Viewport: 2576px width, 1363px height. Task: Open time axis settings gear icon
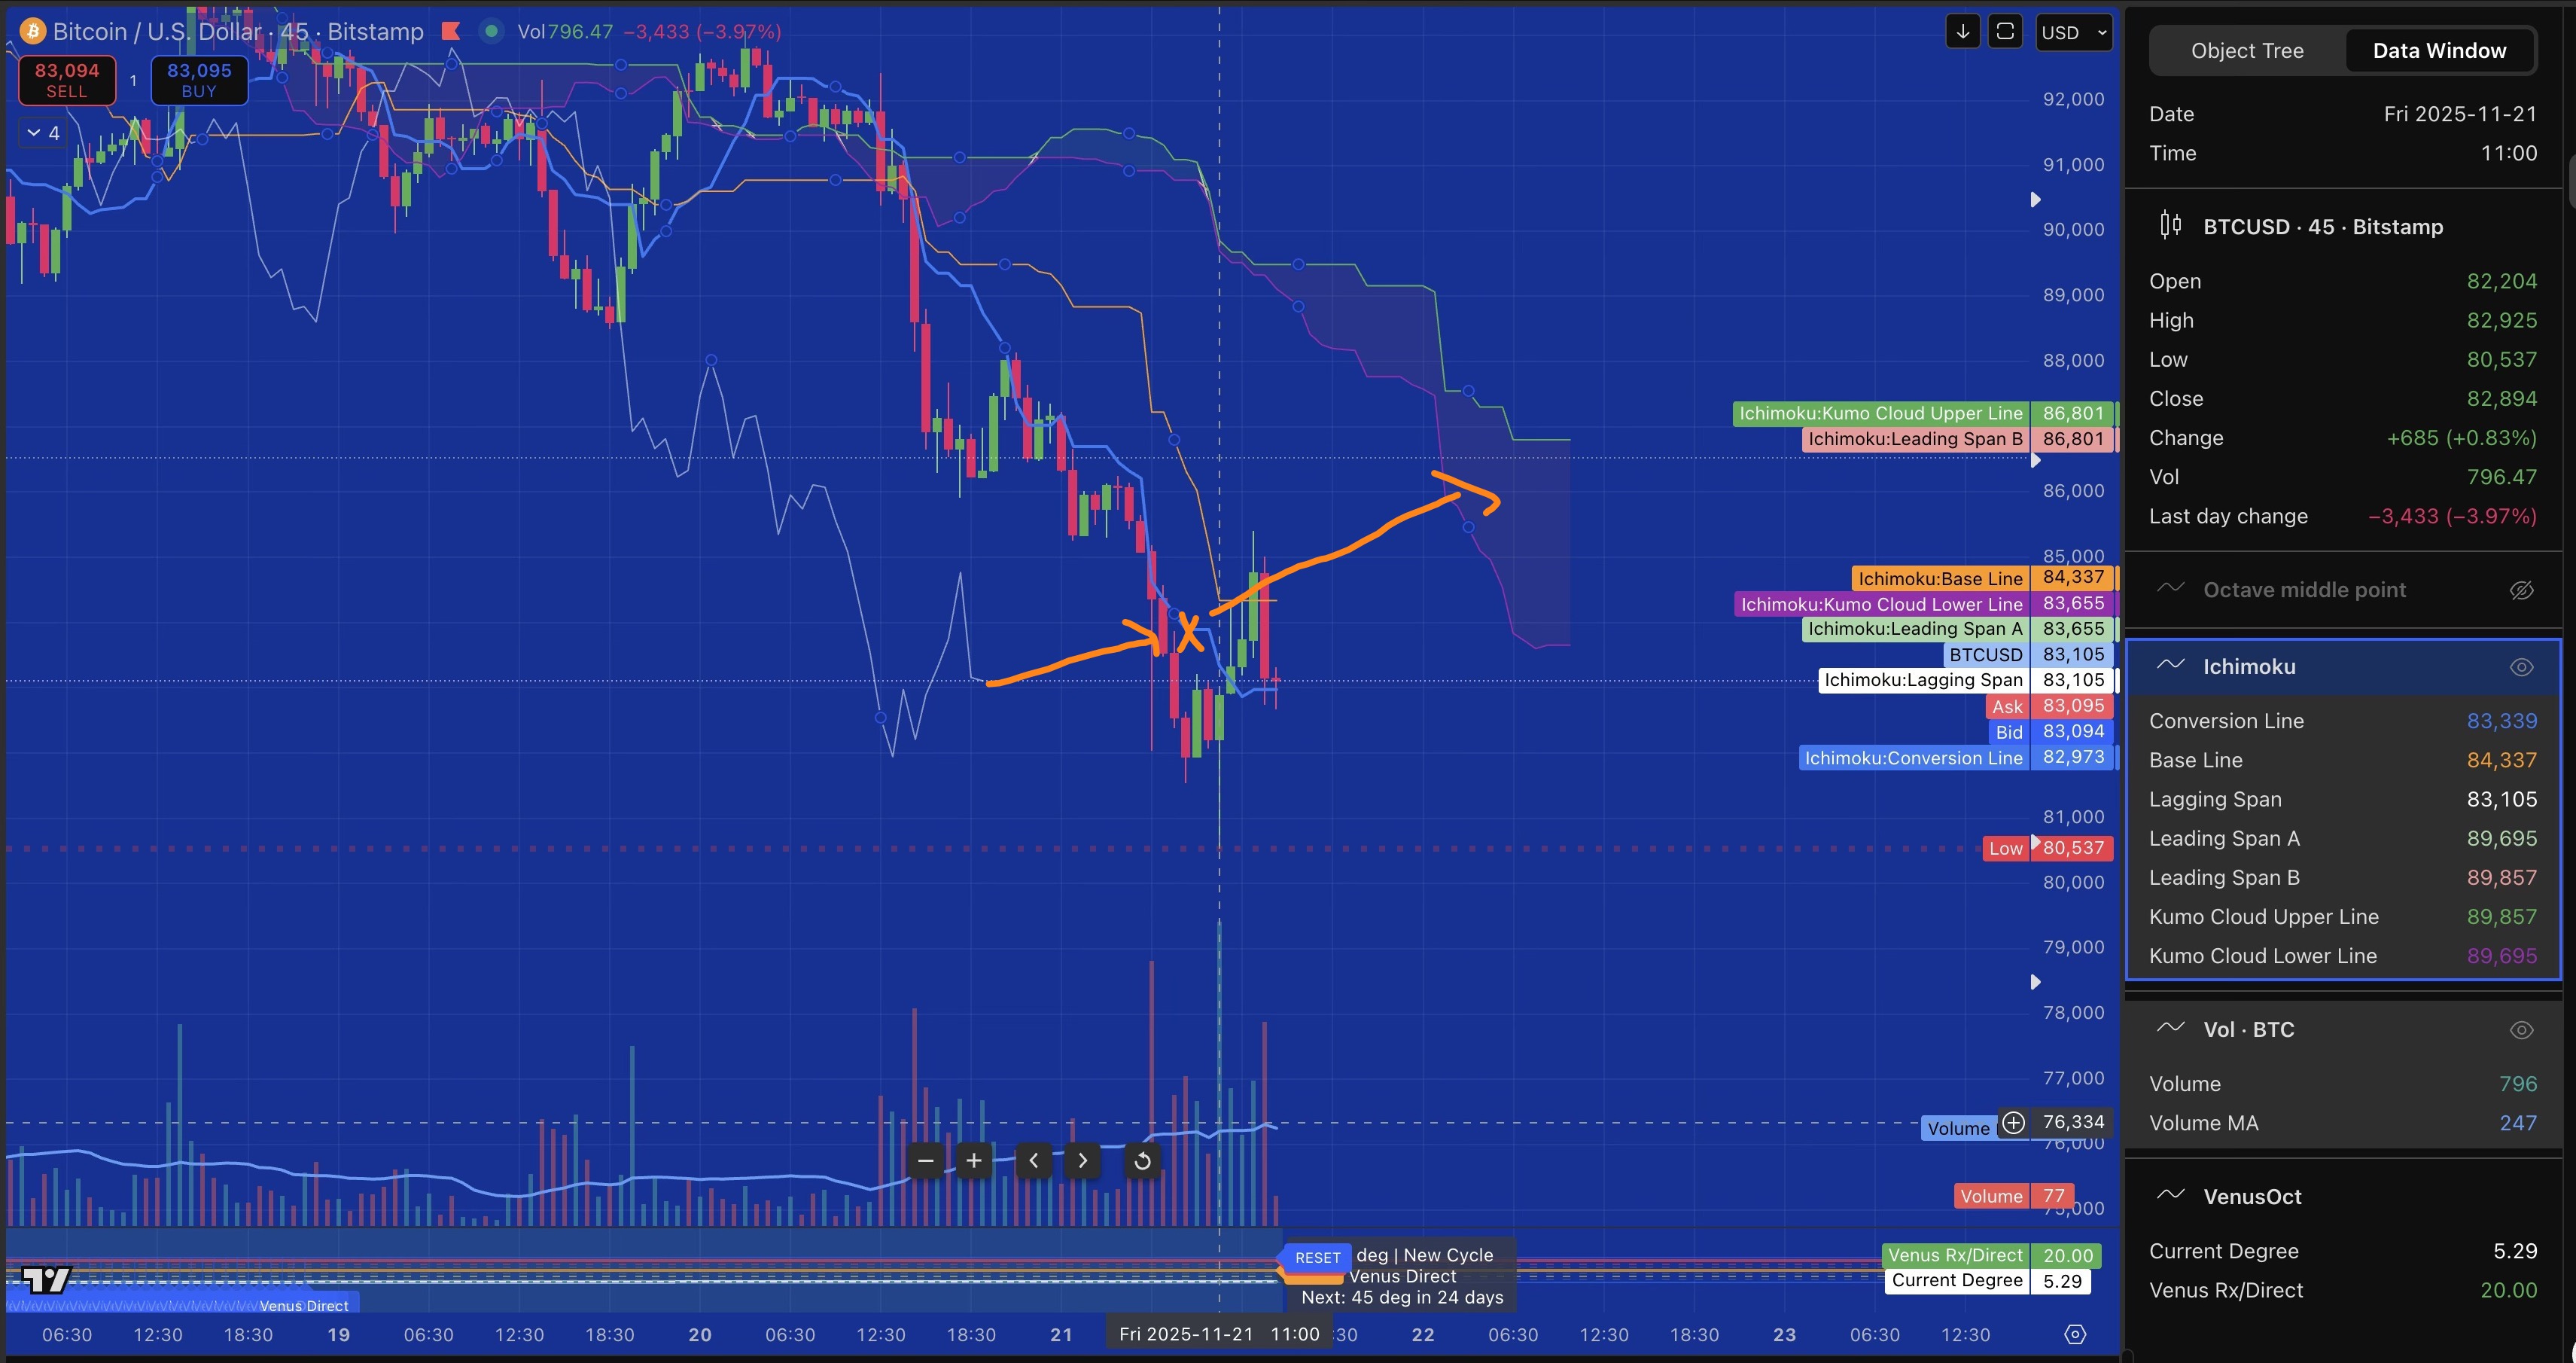point(2075,1334)
